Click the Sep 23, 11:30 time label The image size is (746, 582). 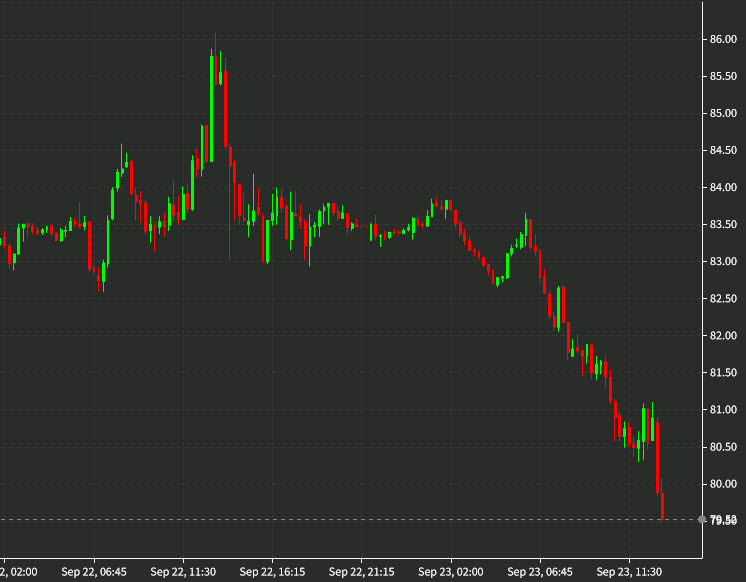628,572
